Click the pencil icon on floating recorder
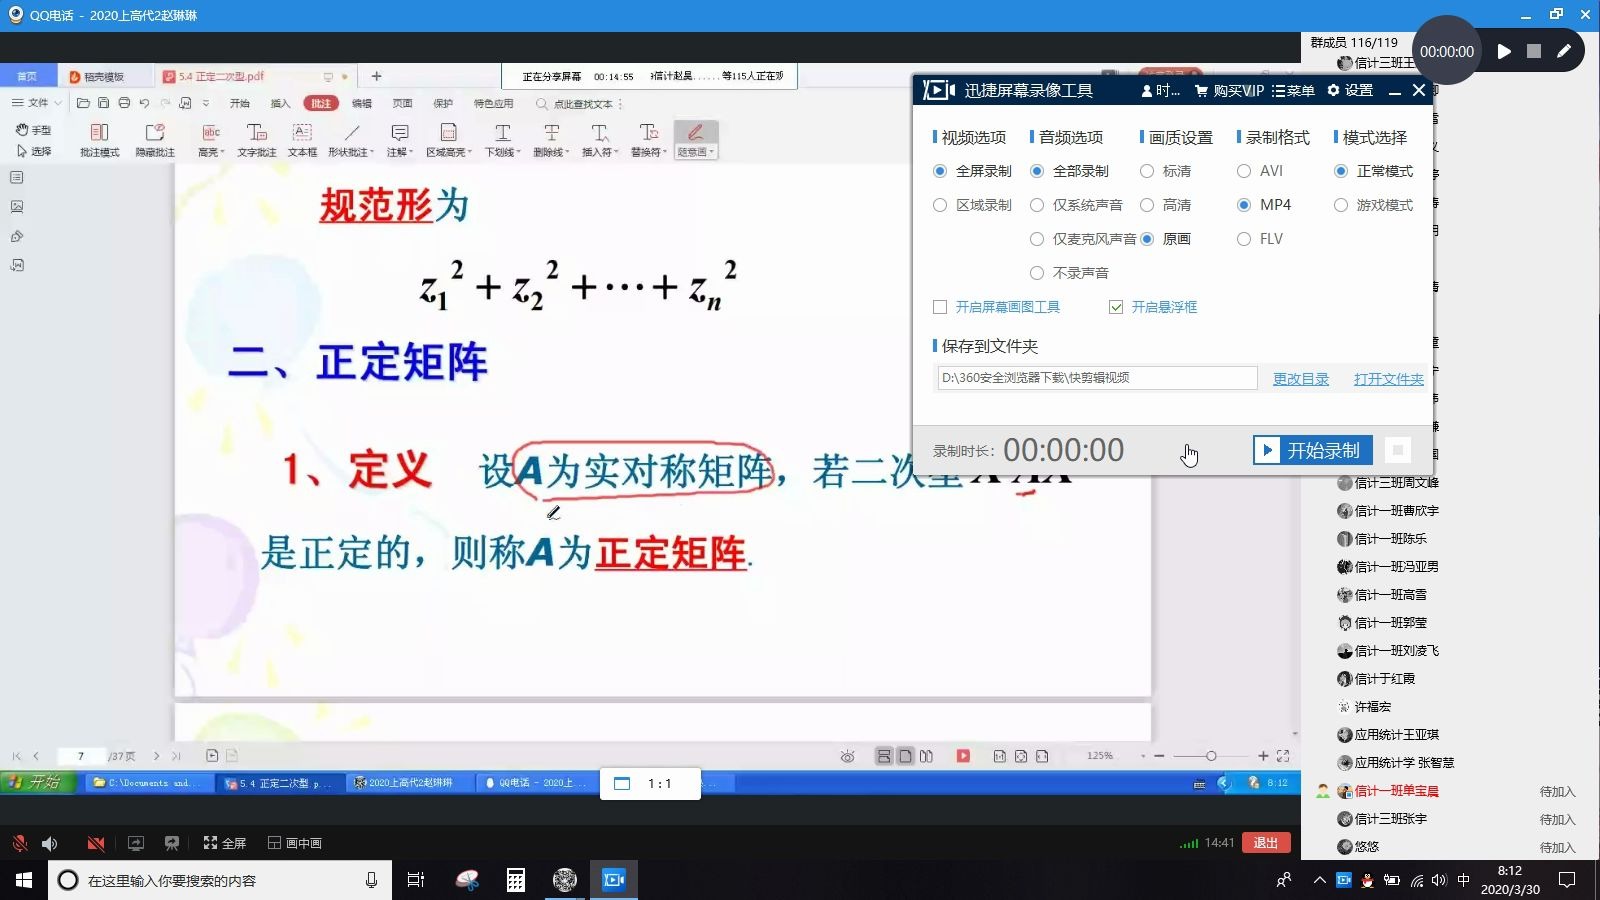 [x=1564, y=51]
